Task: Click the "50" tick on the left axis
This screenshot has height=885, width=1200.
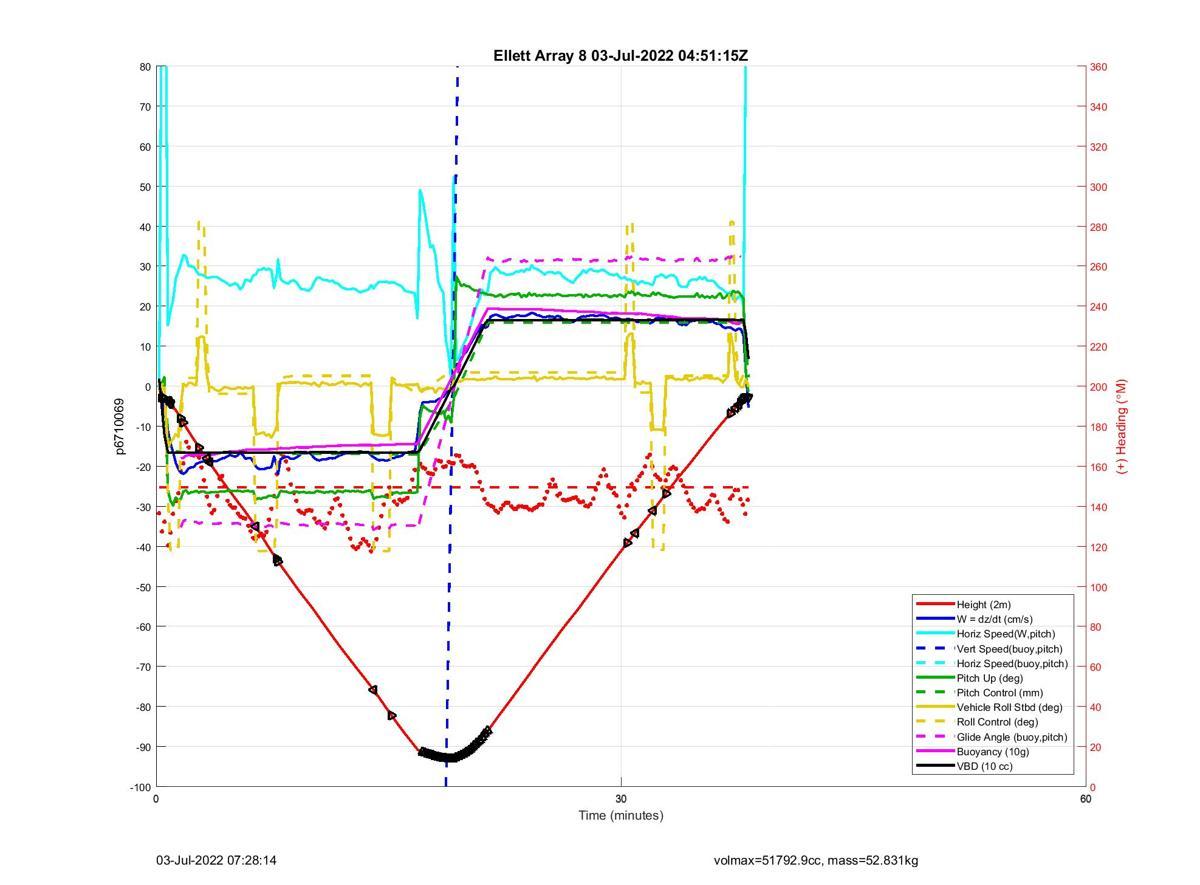Action: coord(145,187)
